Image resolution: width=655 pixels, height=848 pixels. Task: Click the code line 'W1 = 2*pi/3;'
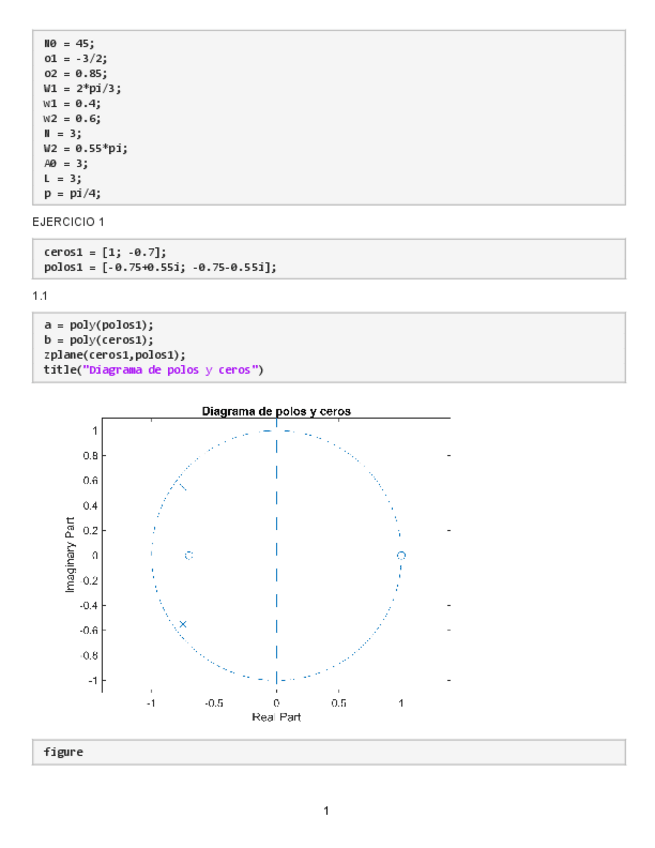tap(82, 88)
